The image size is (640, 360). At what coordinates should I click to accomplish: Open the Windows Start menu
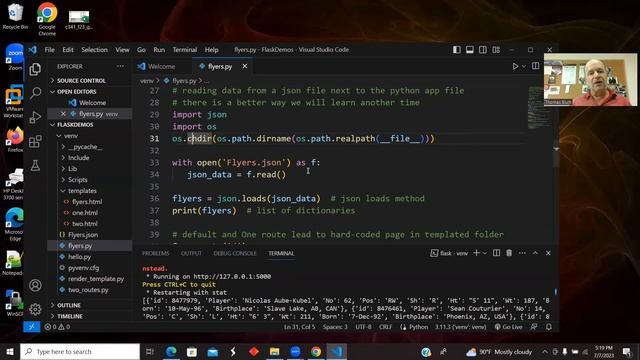tap(10, 351)
